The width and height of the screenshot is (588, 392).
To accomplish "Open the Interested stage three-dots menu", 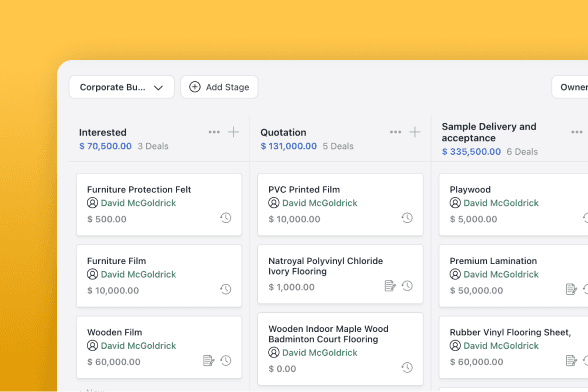I will click(x=214, y=132).
